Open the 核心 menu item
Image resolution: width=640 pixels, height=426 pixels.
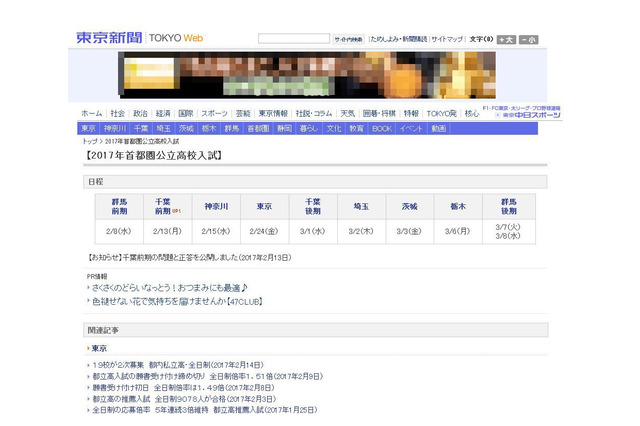click(x=472, y=113)
